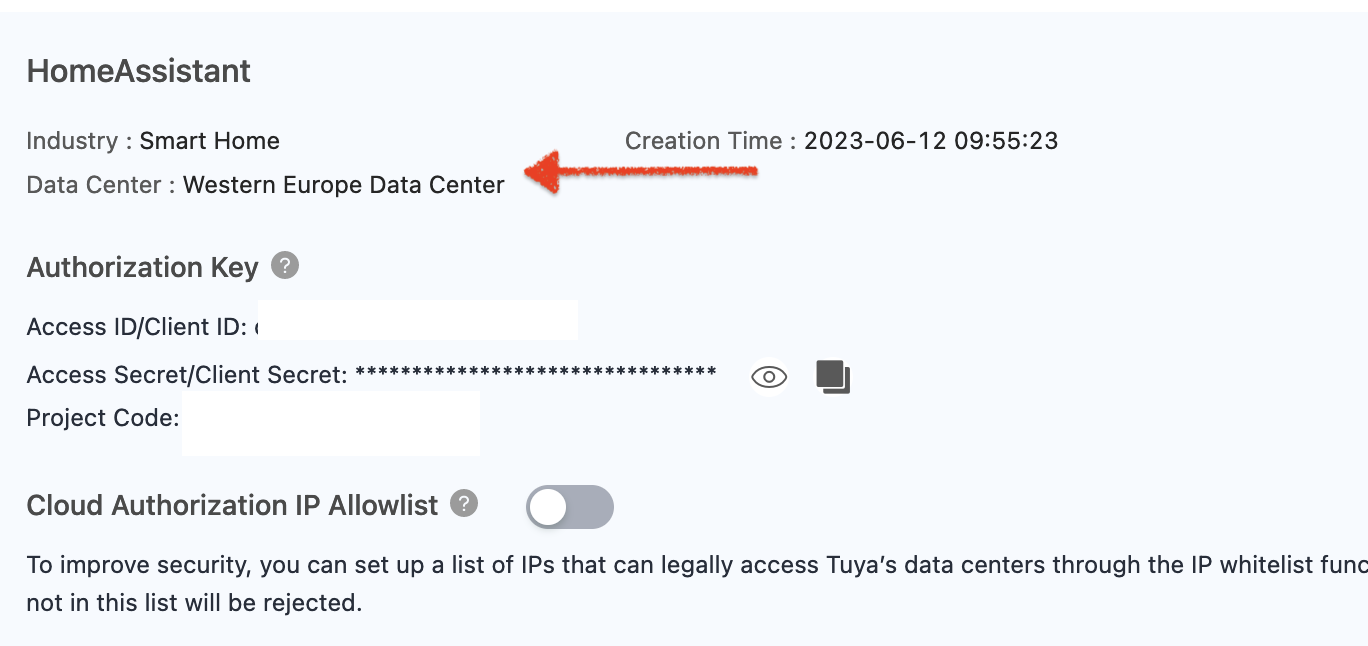Enable the Cloud Authorization IP Allowlist switch
Image resolution: width=1368 pixels, height=646 pixels.
[x=570, y=507]
